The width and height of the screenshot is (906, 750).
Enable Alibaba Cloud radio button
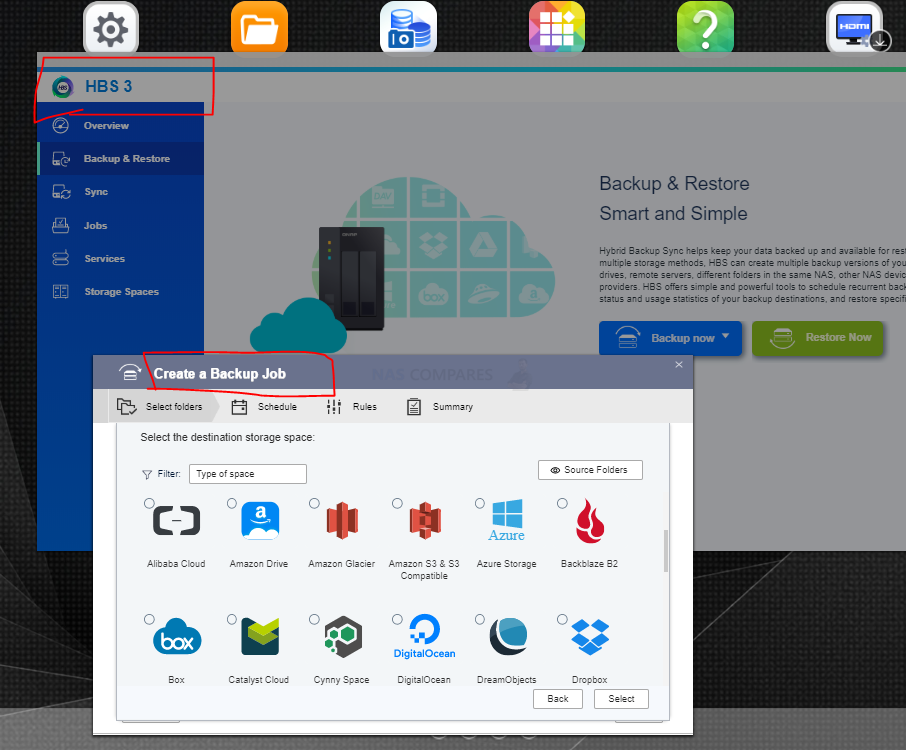tap(149, 503)
